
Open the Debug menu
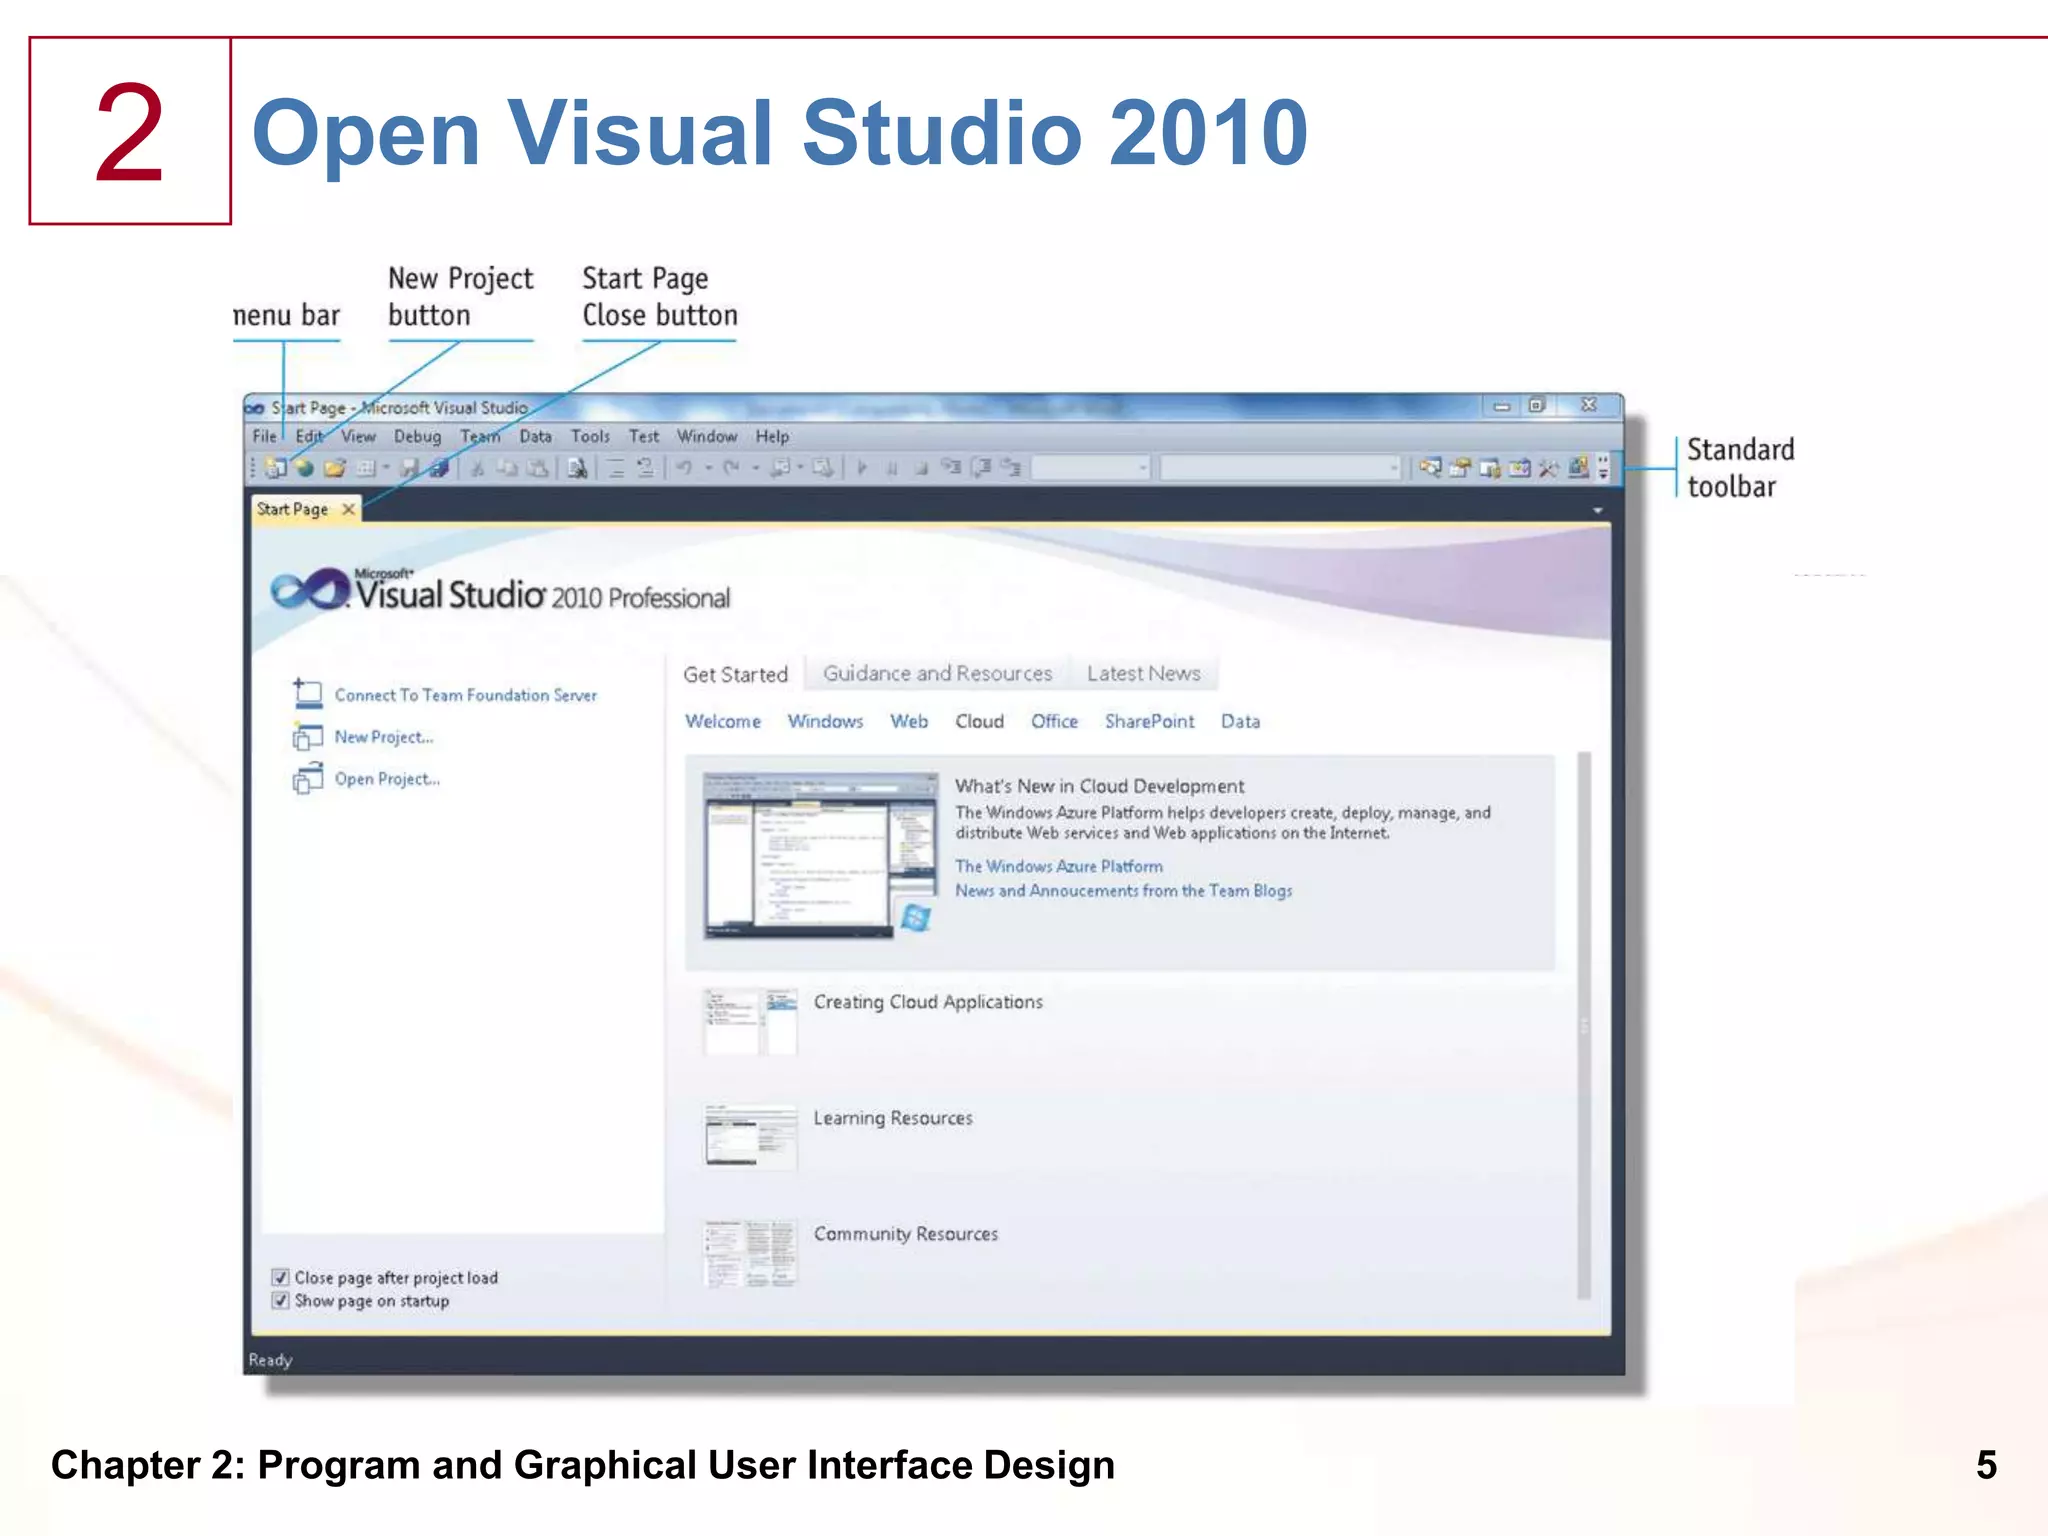(x=417, y=436)
